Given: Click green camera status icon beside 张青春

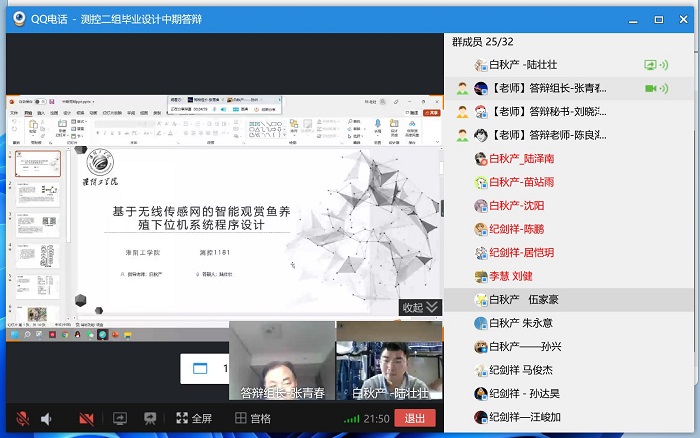Looking at the screenshot, I should (651, 88).
